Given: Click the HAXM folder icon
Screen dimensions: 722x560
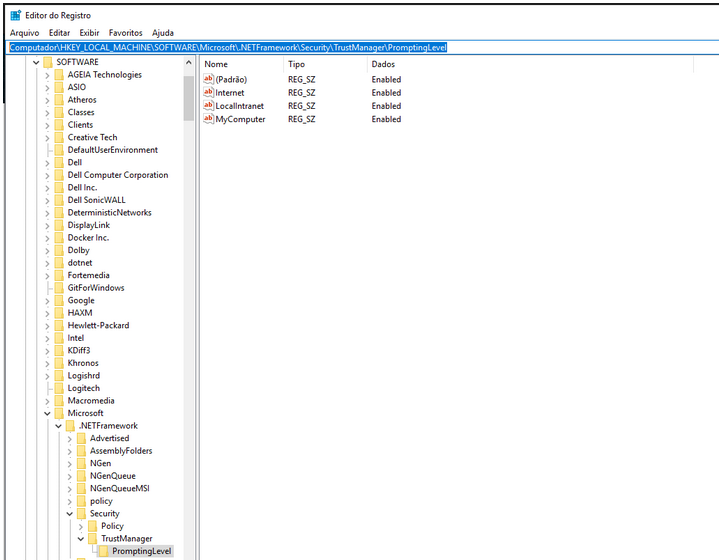Looking at the screenshot, I should click(x=59, y=313).
